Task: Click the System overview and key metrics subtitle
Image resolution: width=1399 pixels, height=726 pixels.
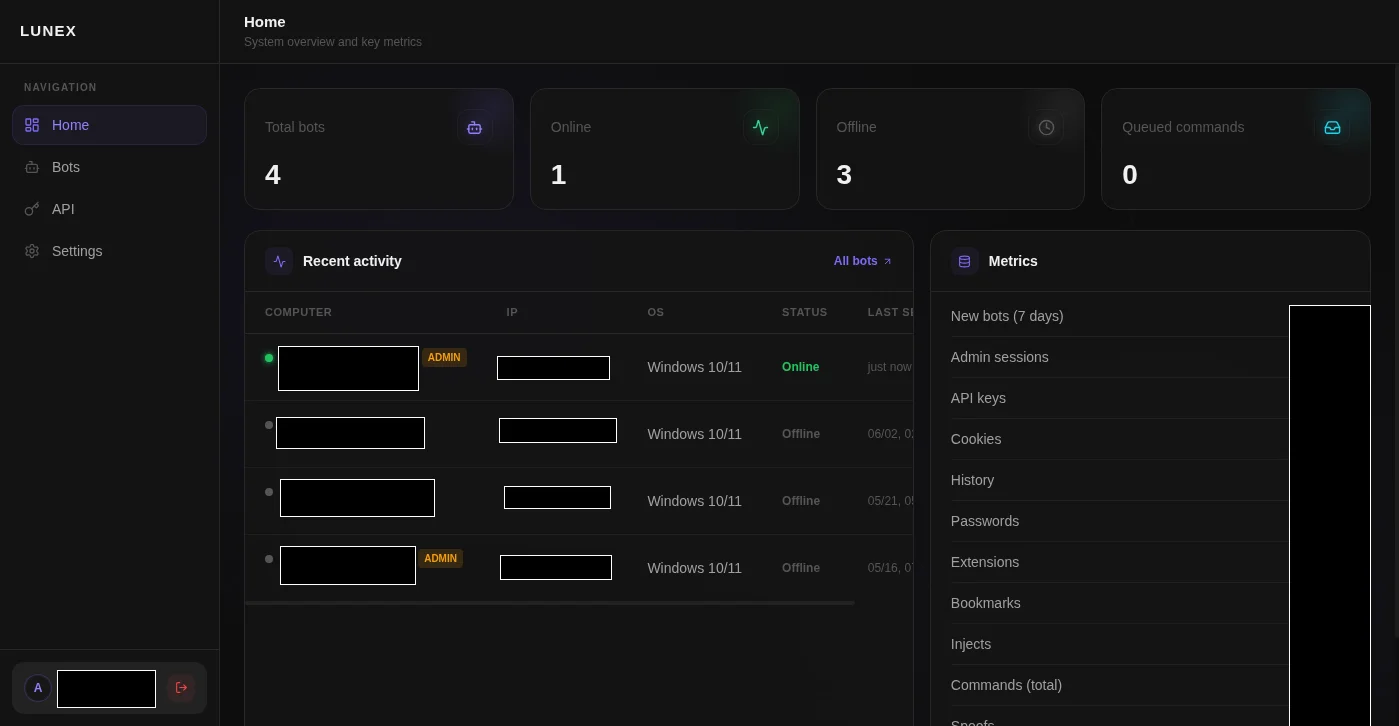Action: pos(333,42)
